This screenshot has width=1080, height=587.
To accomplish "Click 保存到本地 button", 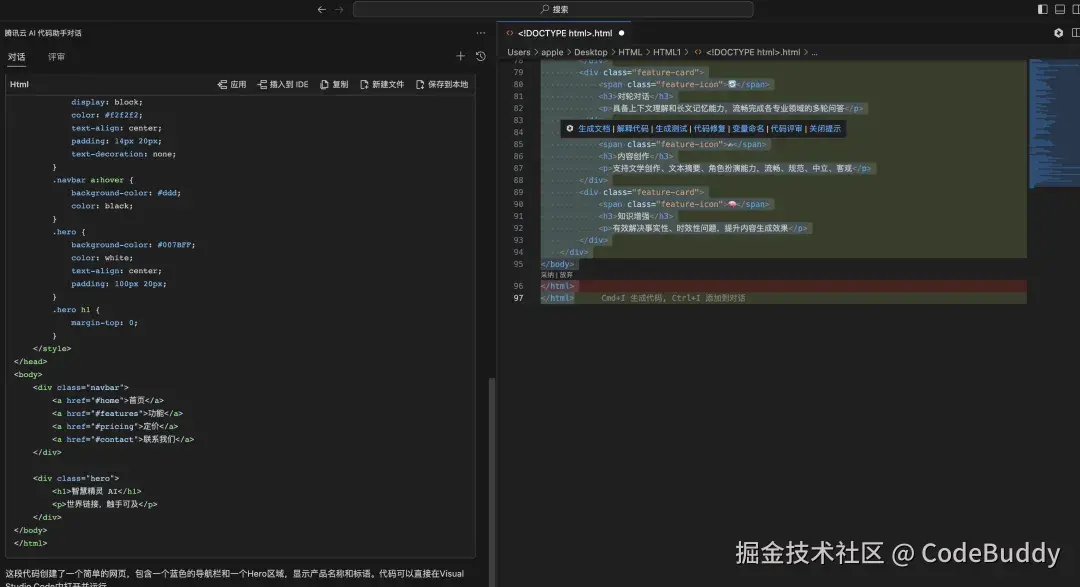I will [442, 85].
